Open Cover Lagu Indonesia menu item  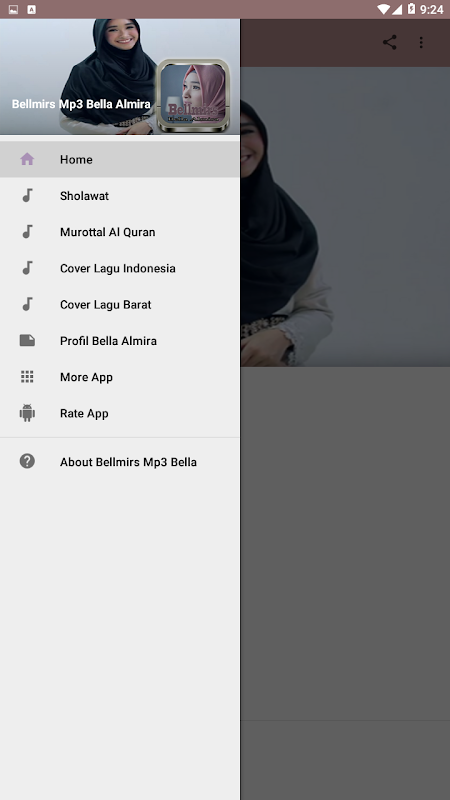click(120, 268)
